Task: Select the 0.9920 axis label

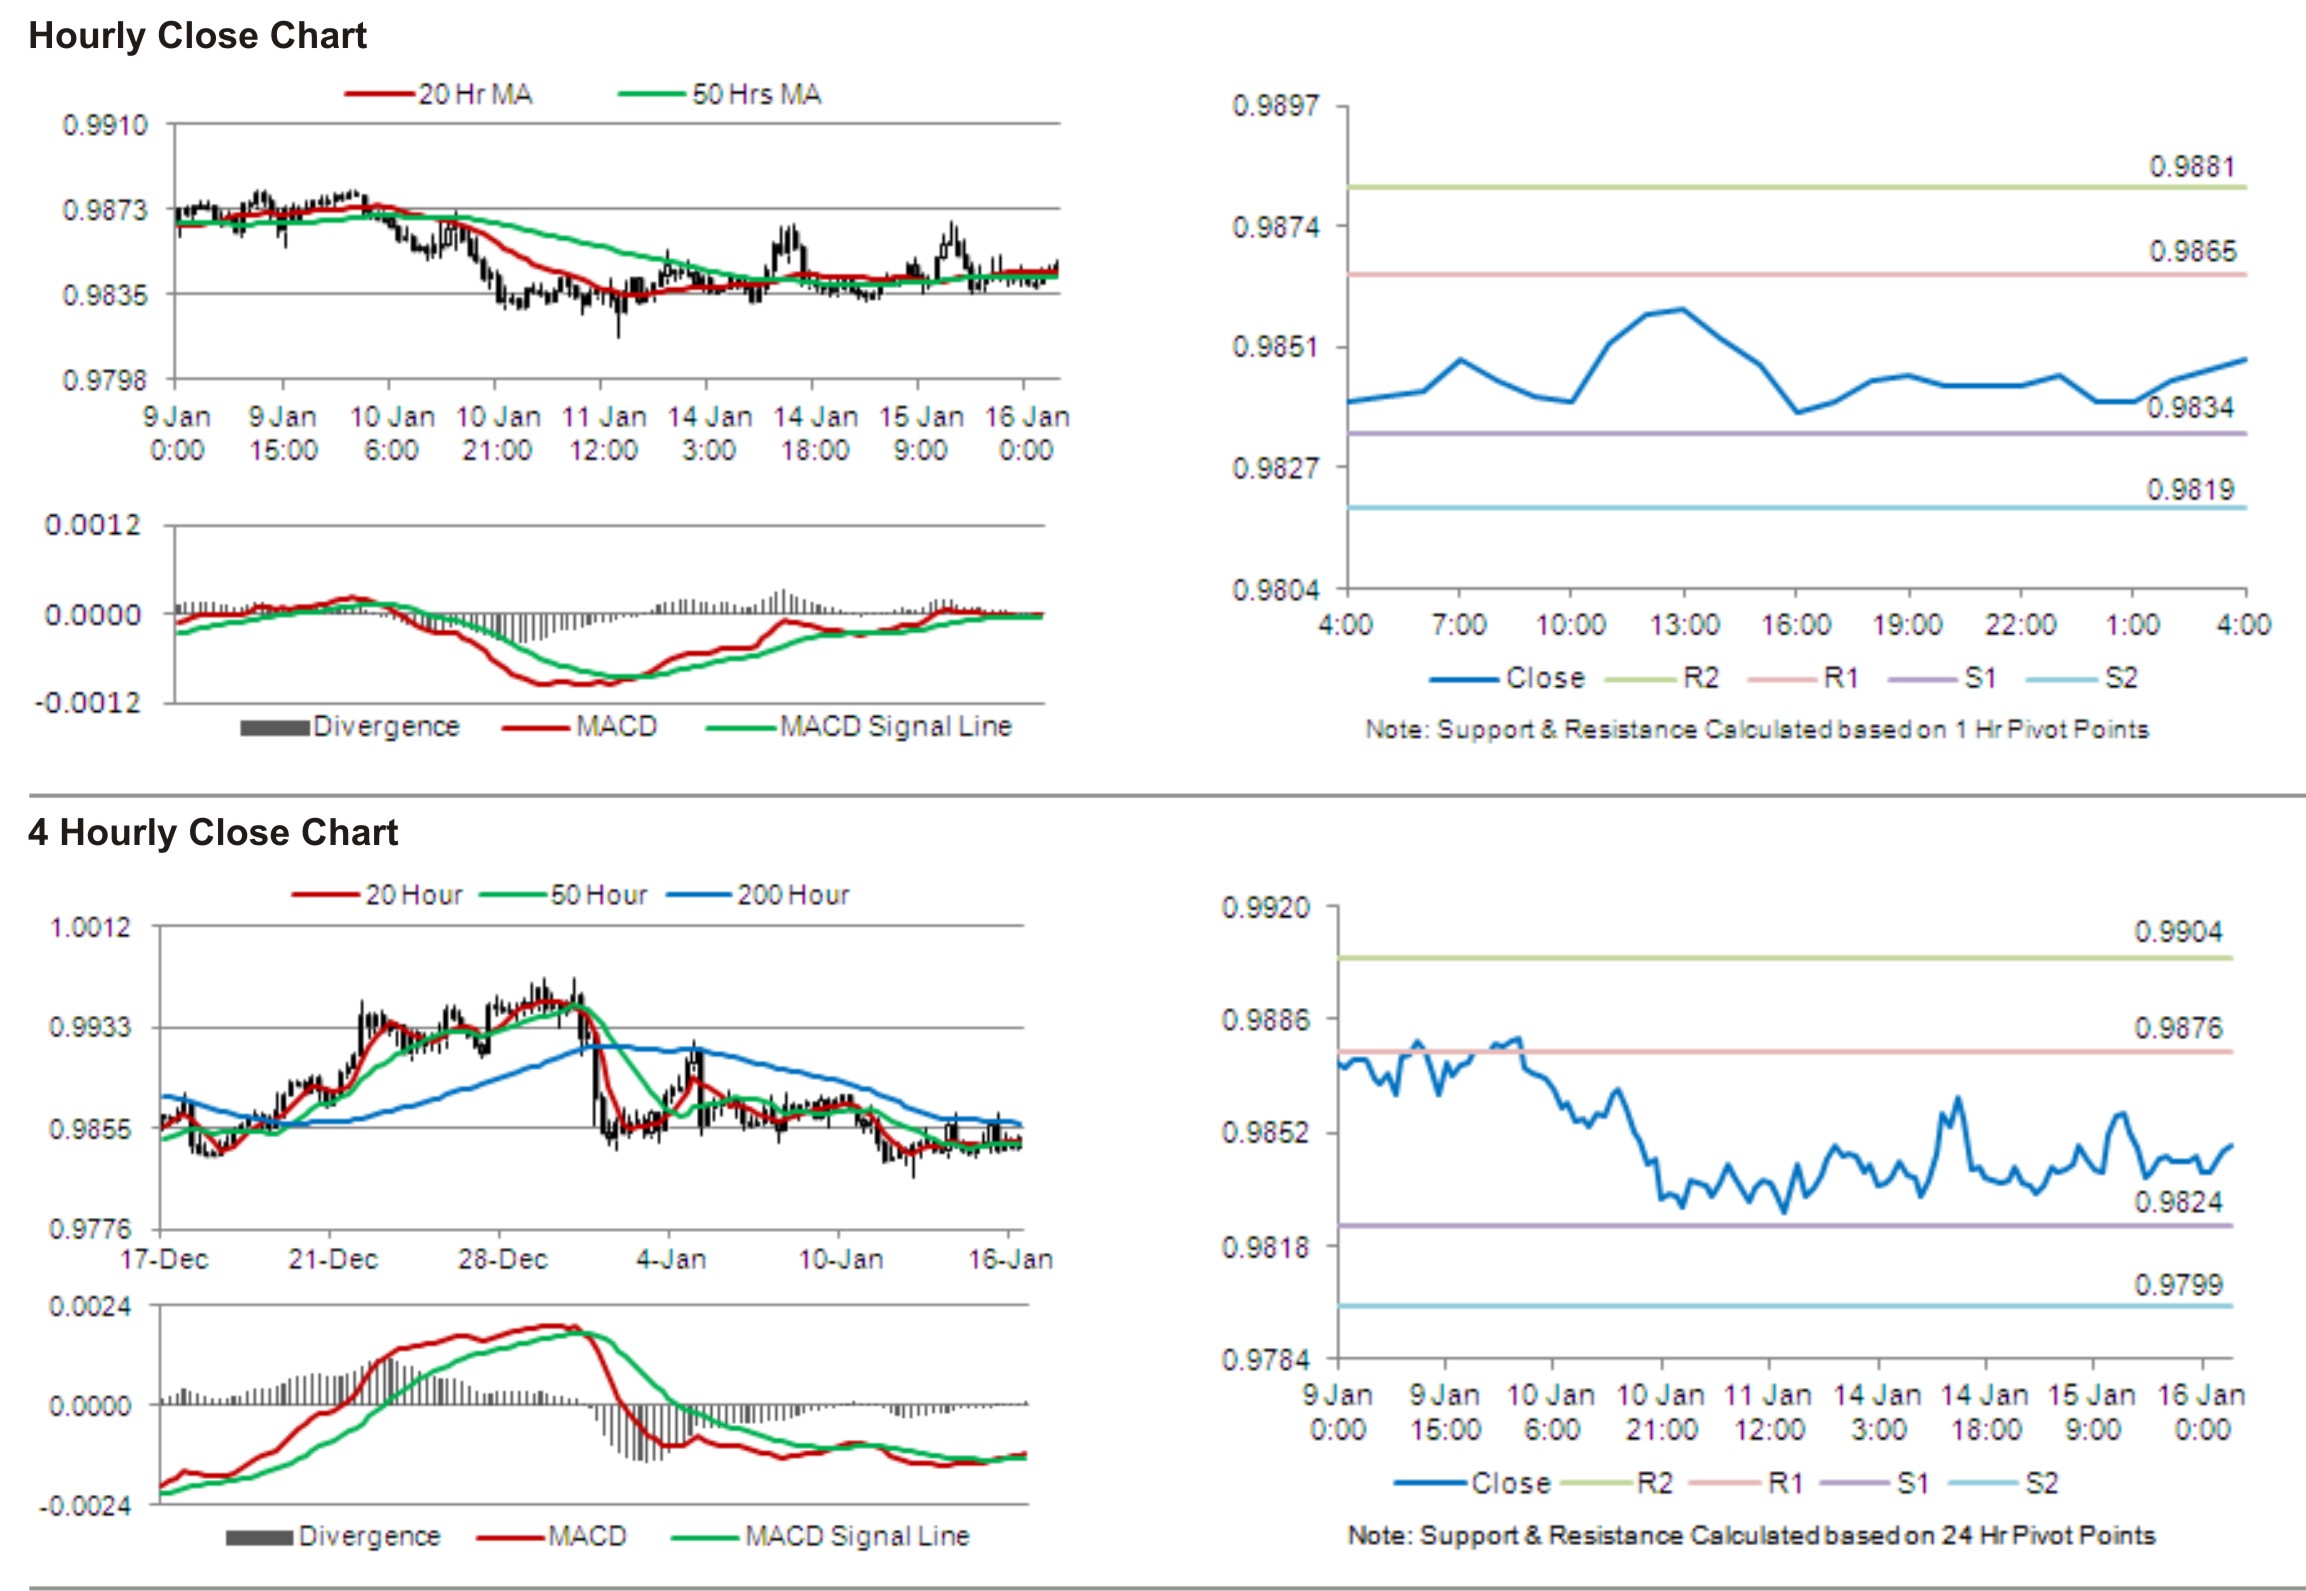Action: point(1266,909)
